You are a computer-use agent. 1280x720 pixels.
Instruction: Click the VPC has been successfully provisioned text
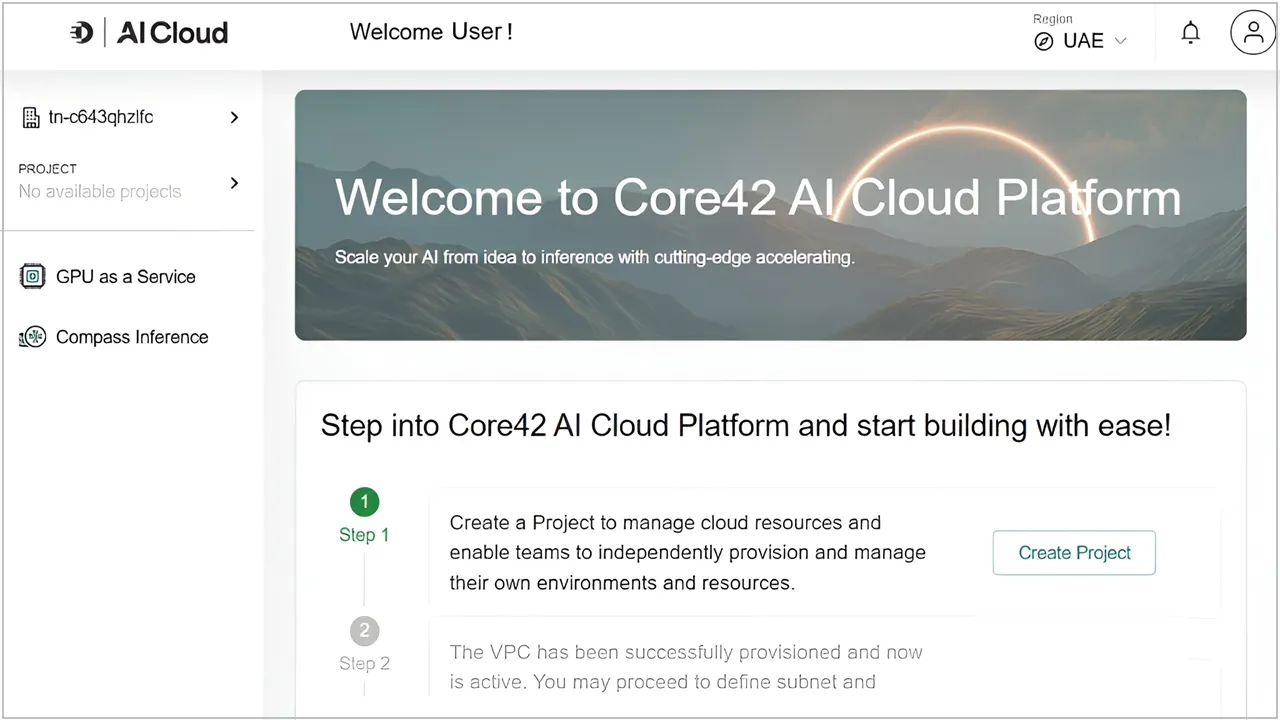click(686, 667)
